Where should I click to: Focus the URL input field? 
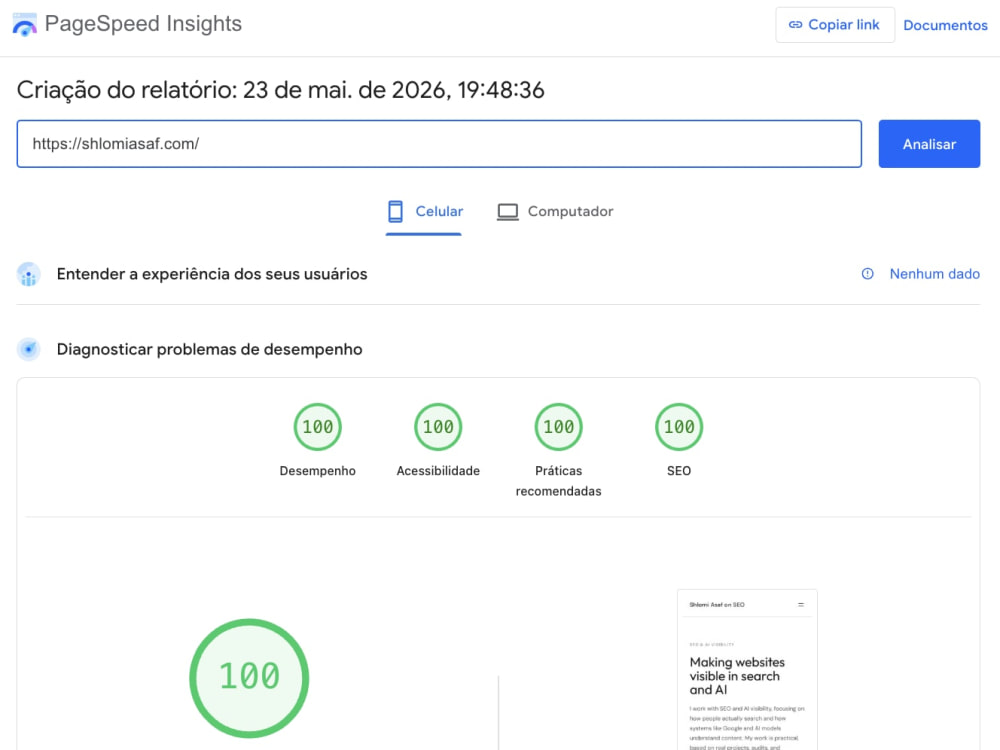[x=439, y=143]
